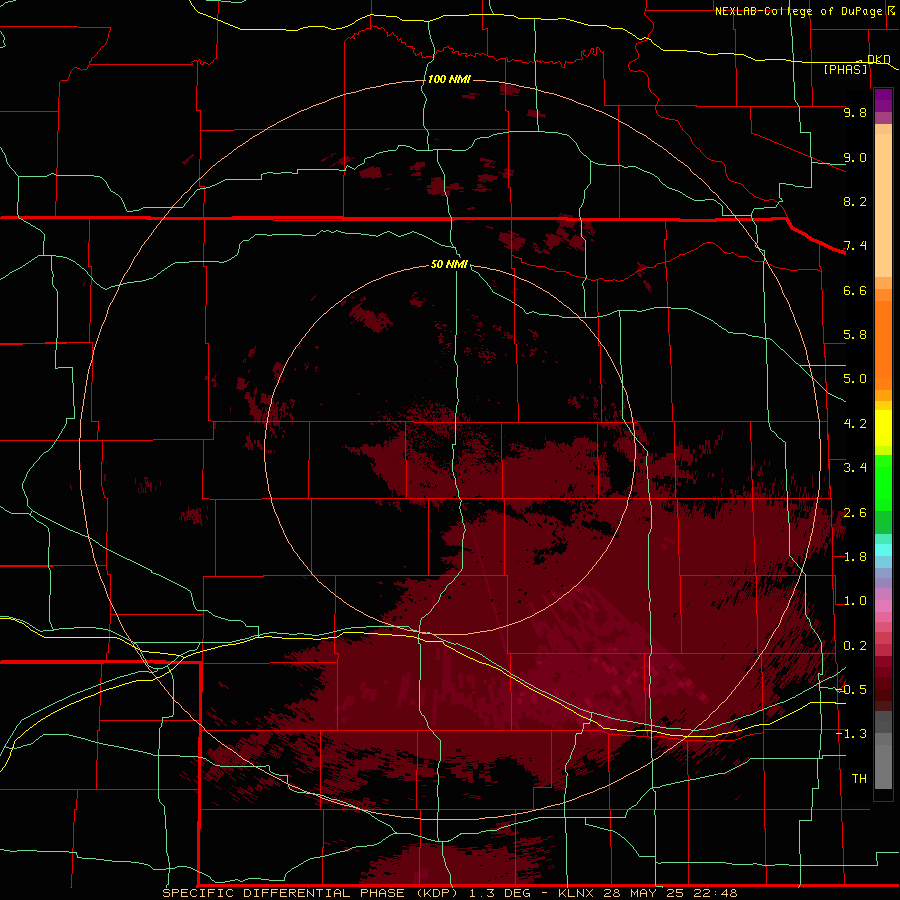Click the 2.6 legend value
The image size is (900, 900).
[855, 513]
